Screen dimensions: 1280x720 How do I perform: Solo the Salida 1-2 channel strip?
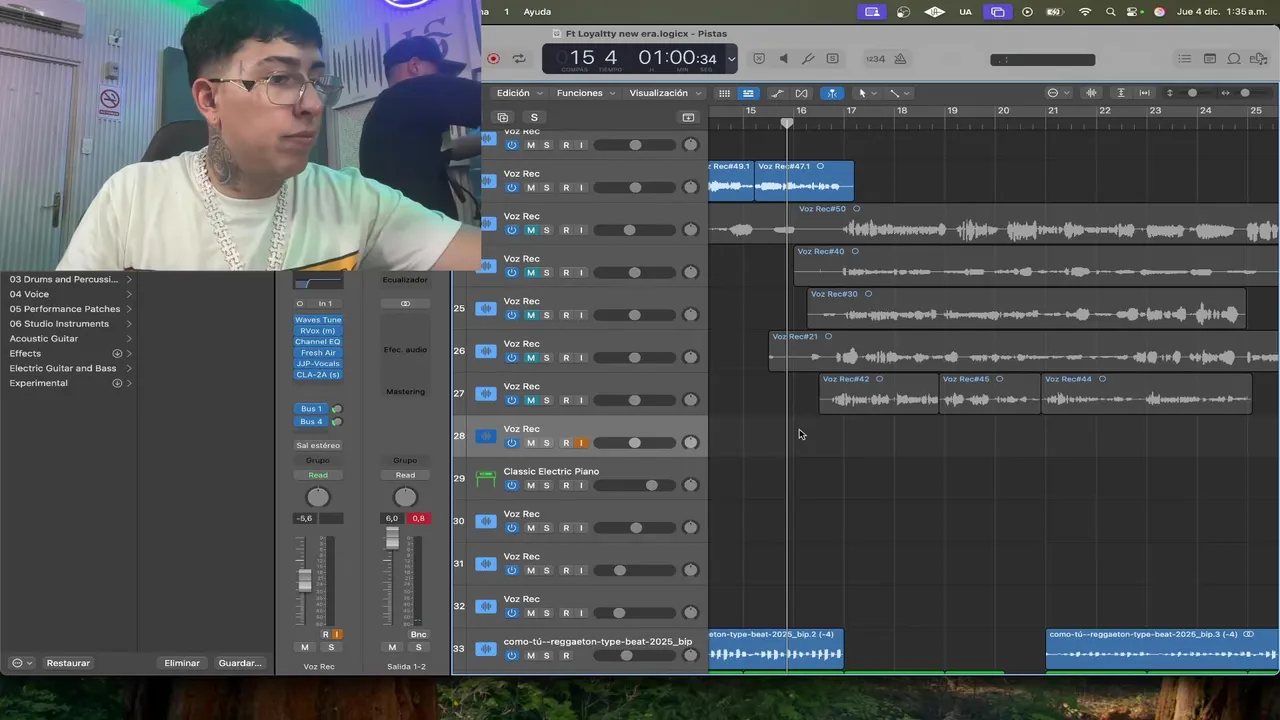point(418,647)
